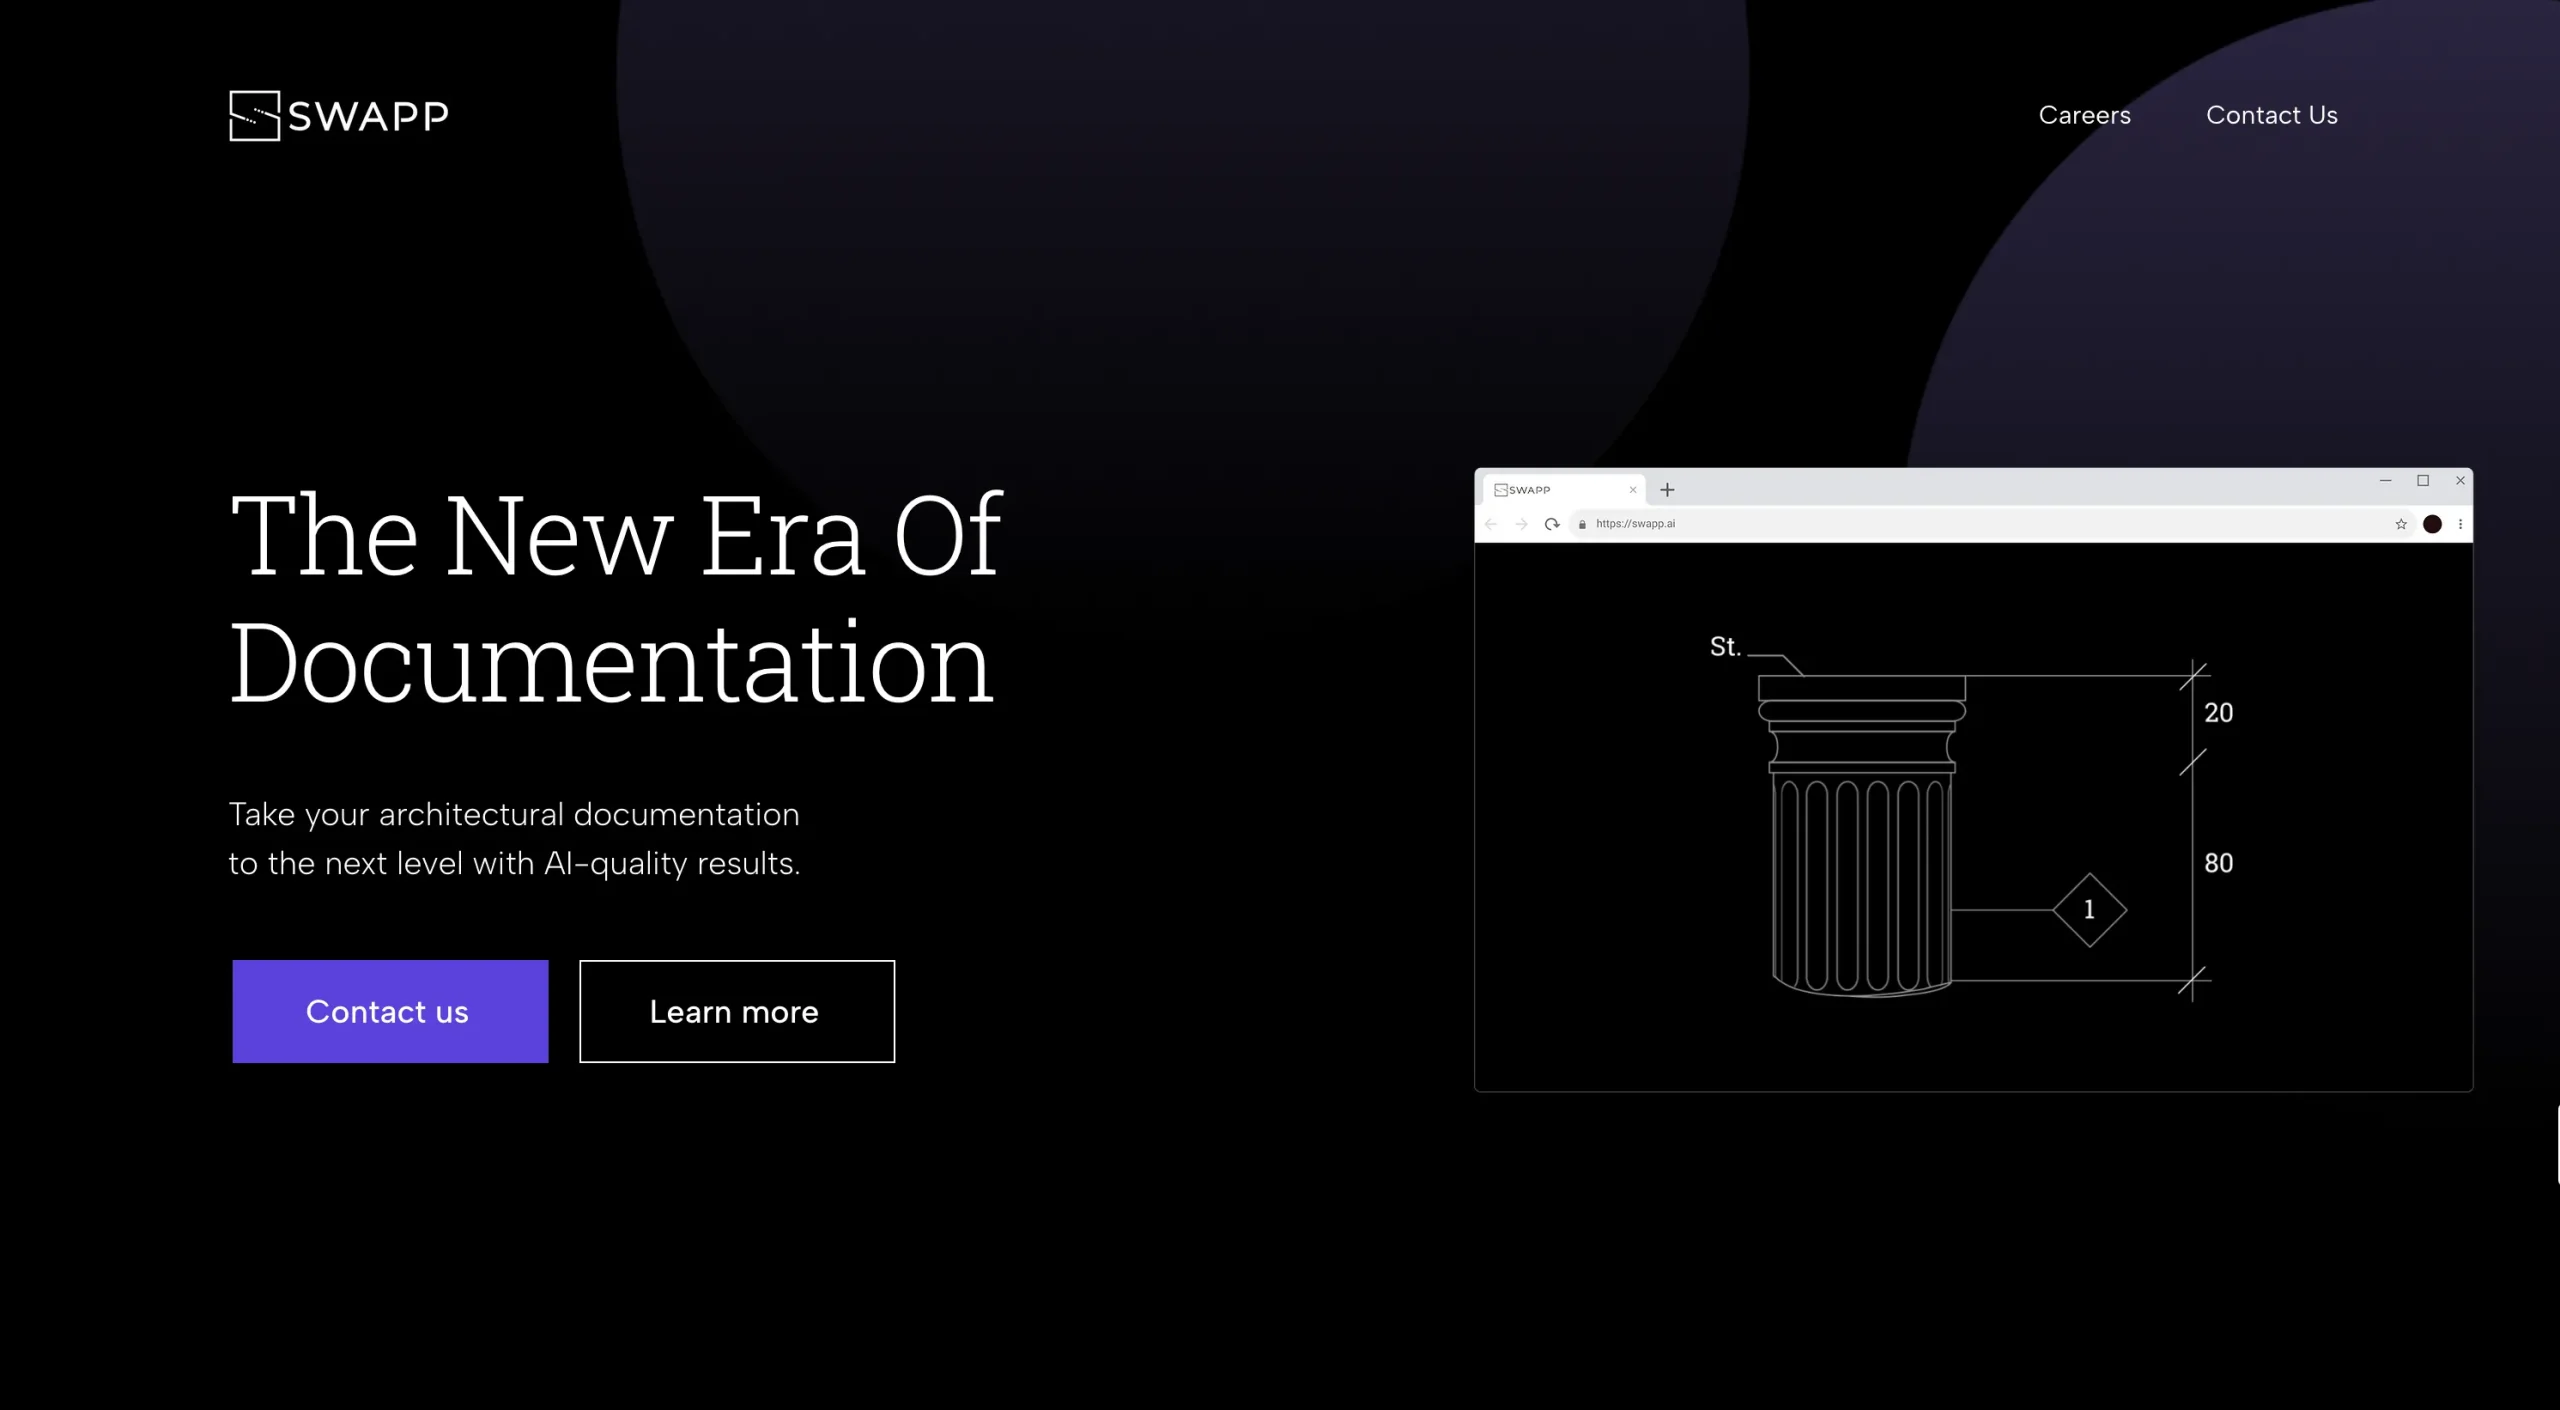Open Contact Us in the navigation
Viewport: 2560px width, 1410px height.
[2271, 115]
